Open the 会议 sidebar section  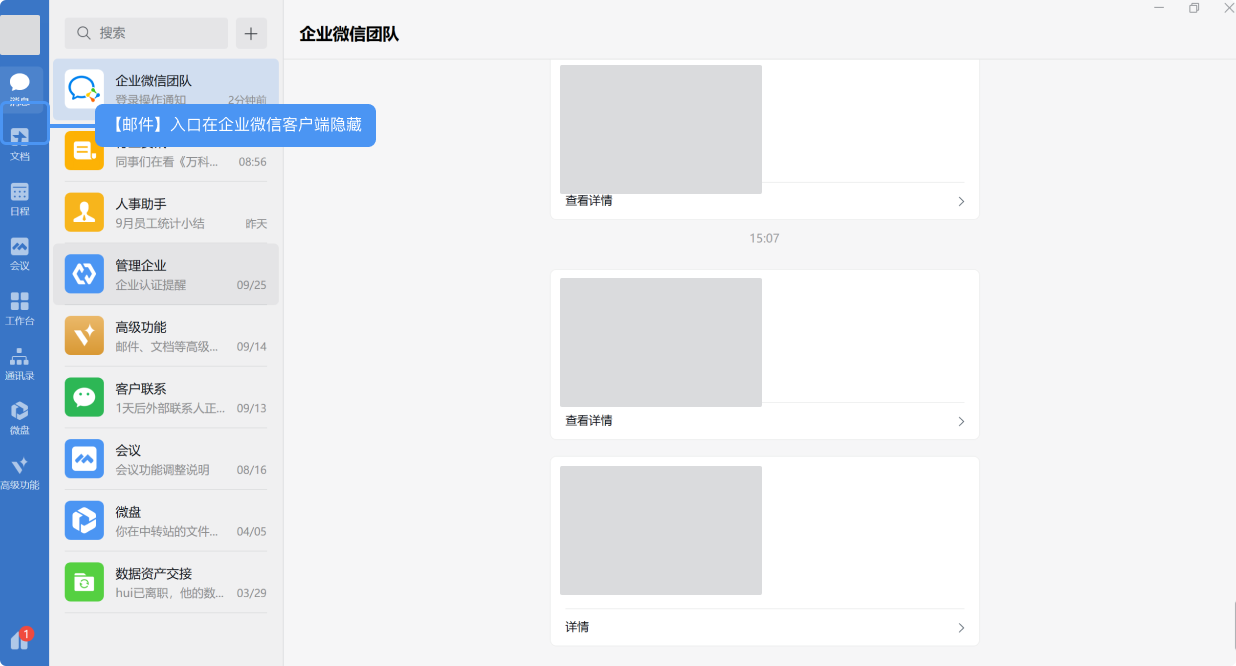click(x=20, y=253)
